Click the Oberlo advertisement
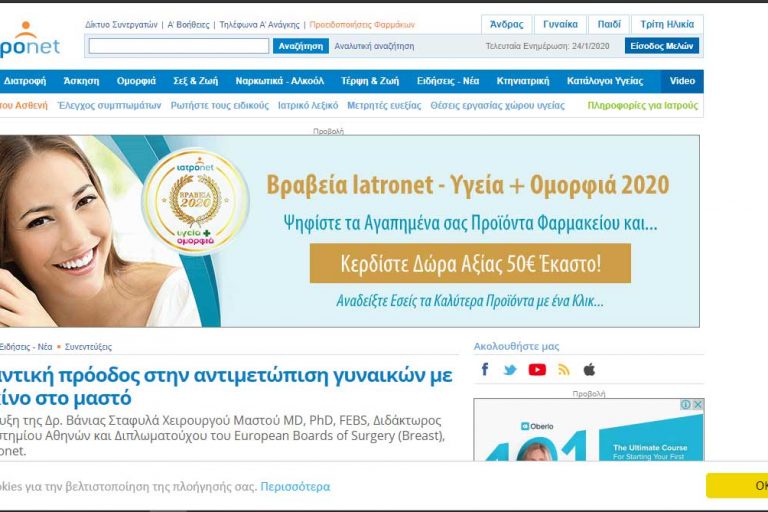This screenshot has width=768, height=512. click(x=589, y=431)
